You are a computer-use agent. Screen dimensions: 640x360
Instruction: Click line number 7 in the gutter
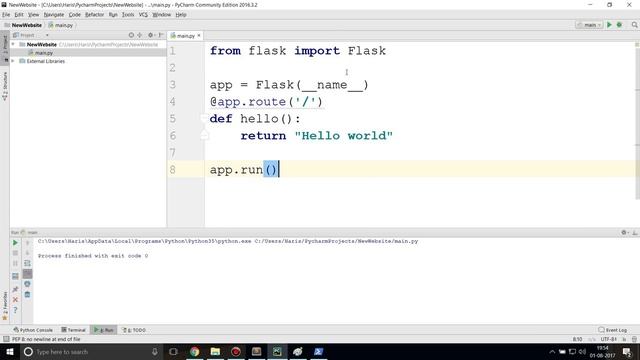point(173,152)
